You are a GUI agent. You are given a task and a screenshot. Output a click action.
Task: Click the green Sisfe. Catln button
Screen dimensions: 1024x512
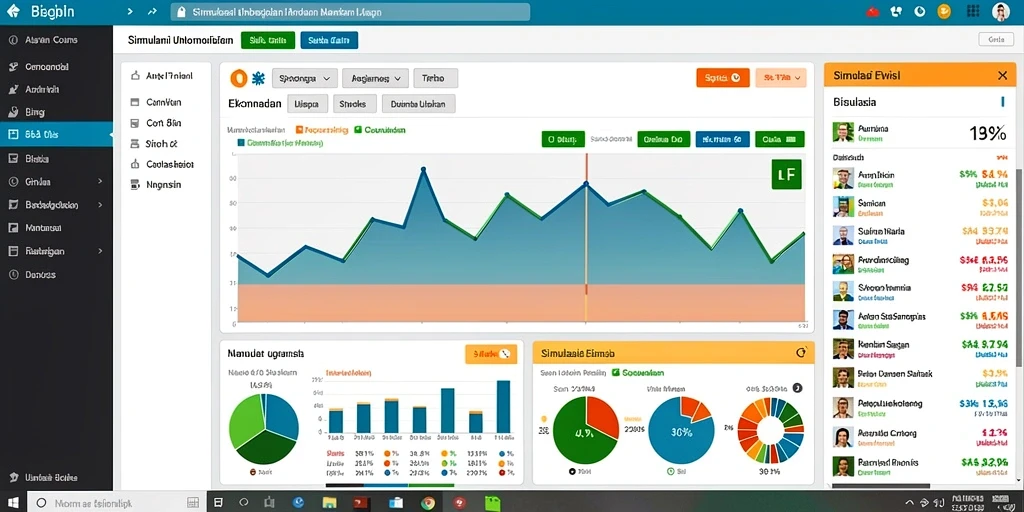point(268,40)
